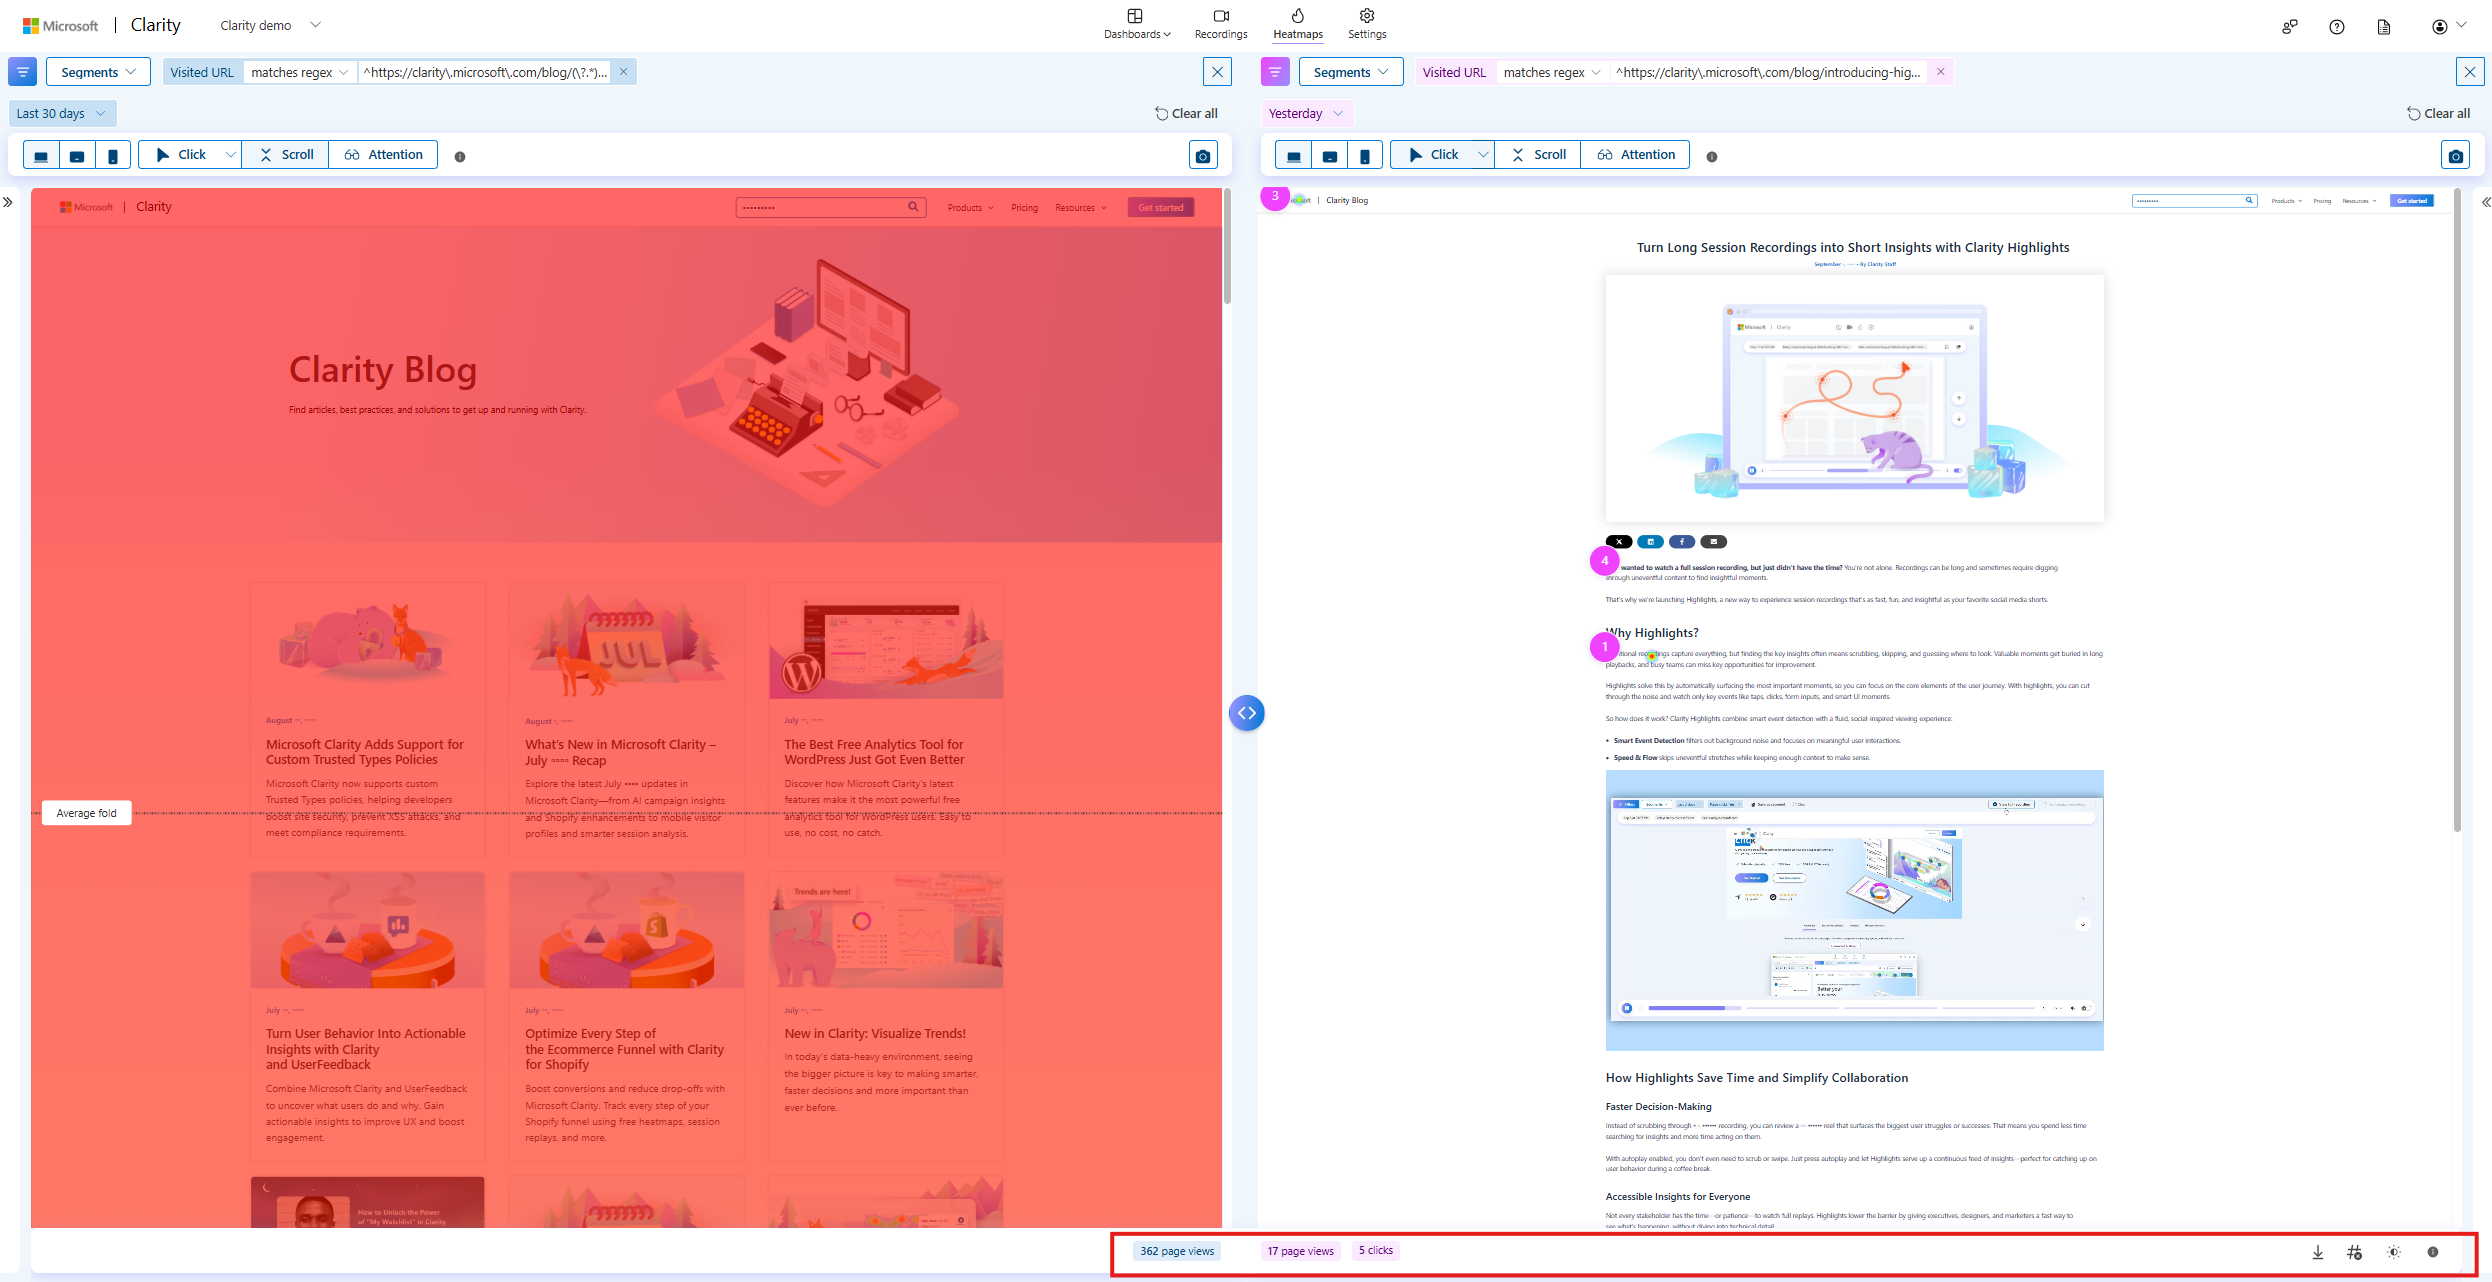The image size is (2492, 1282).
Task: Click the 17 page views label
Action: 1300,1251
